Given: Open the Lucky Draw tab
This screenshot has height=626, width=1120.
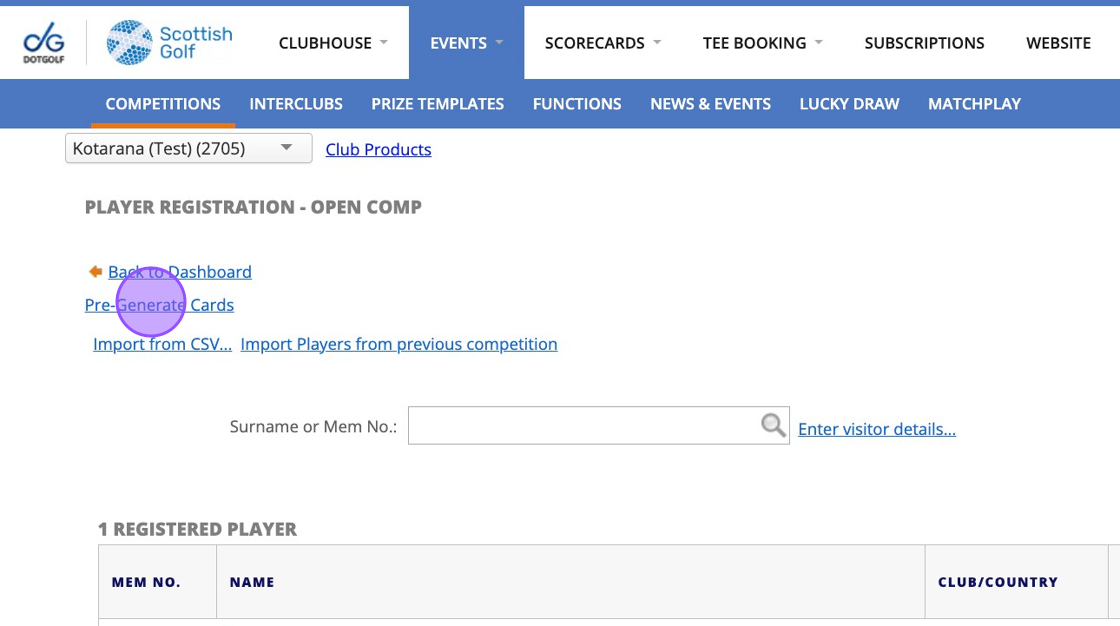Looking at the screenshot, I should point(849,104).
